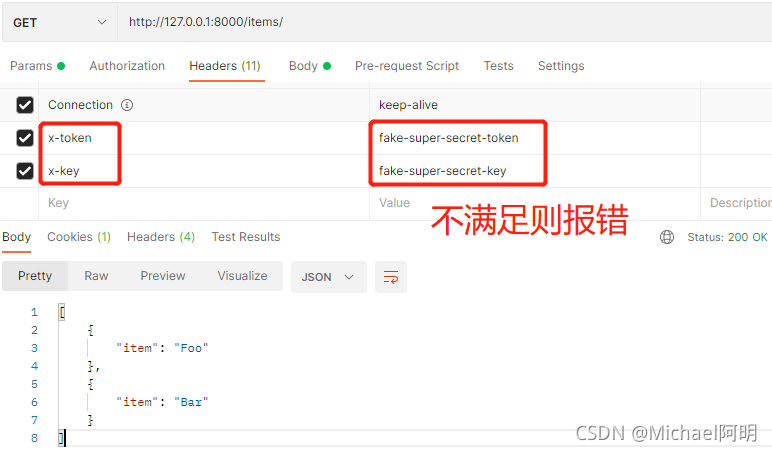Click the Status: 200 OK text
This screenshot has height=451, width=772.
pos(727,237)
